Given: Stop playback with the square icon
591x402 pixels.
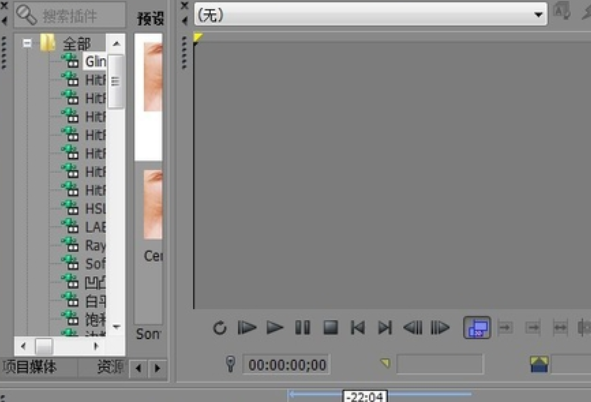Looking at the screenshot, I should tap(331, 327).
